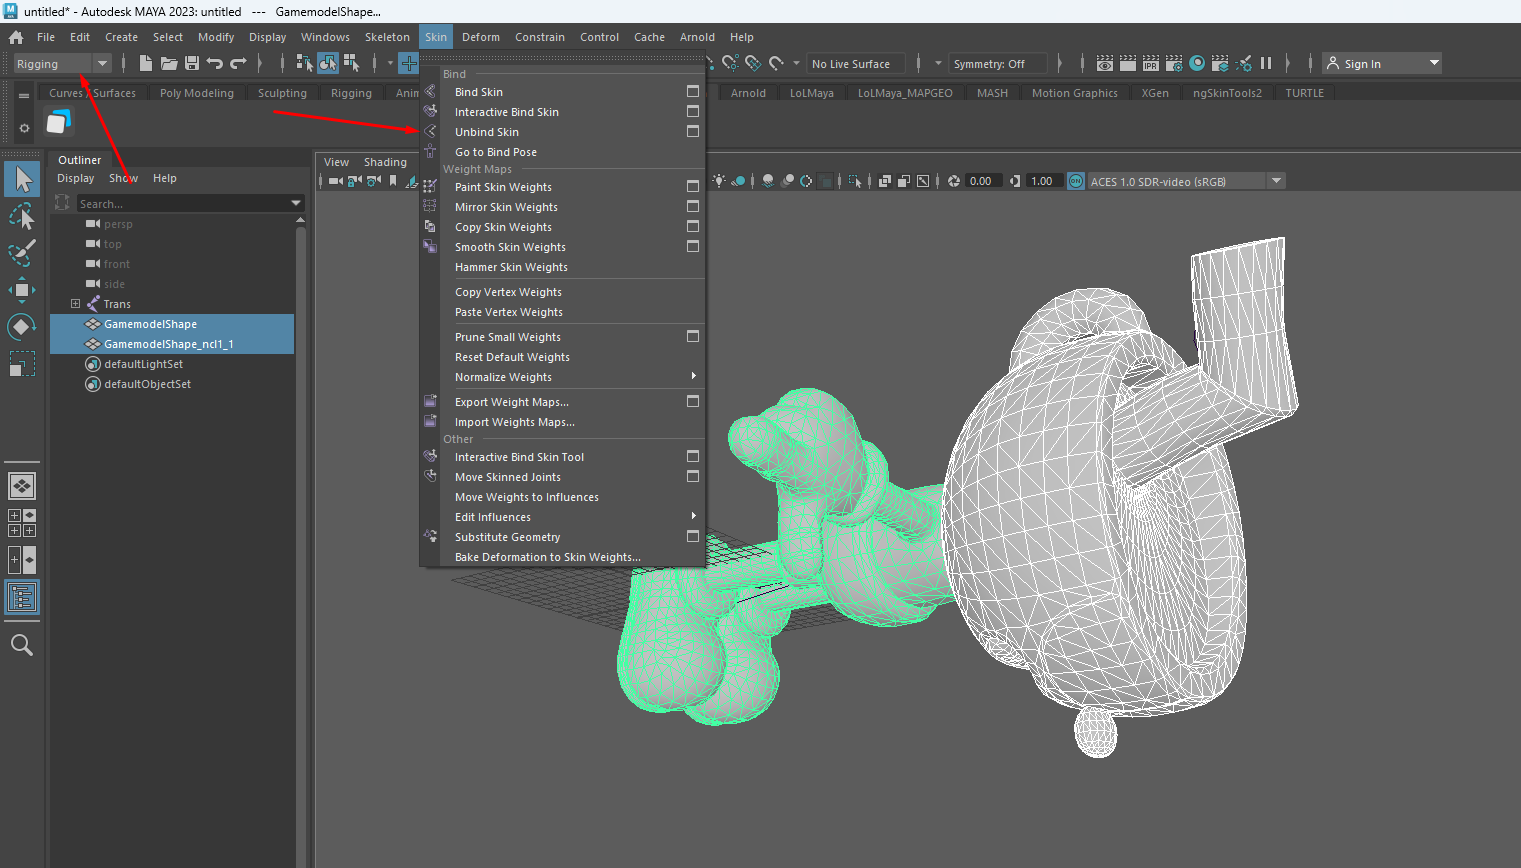This screenshot has width=1521, height=868.
Task: Click the Outliner vertical scrollbar
Action: coord(300,540)
